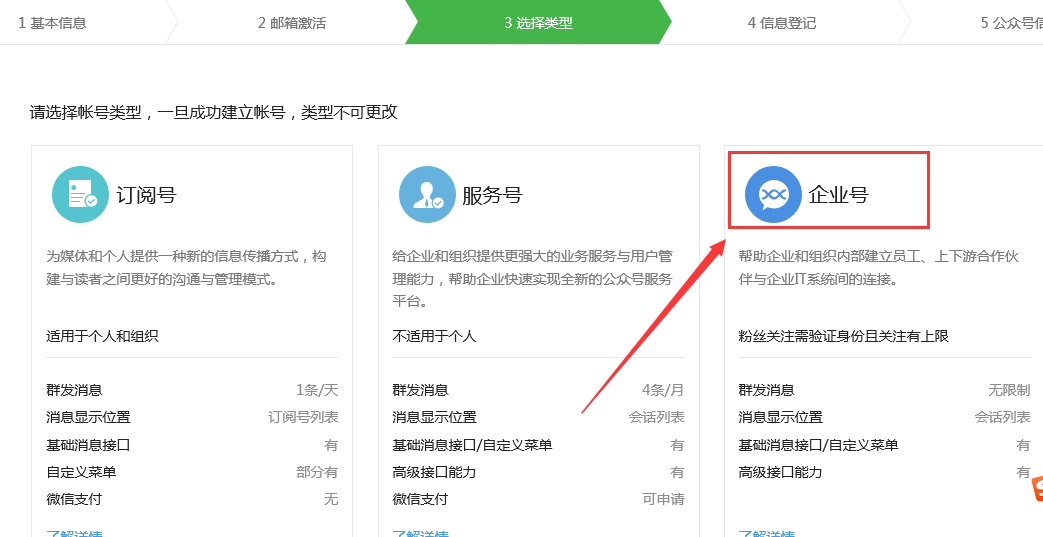
Task: Open 了解详情 link under 订阅号
Action: (74, 533)
